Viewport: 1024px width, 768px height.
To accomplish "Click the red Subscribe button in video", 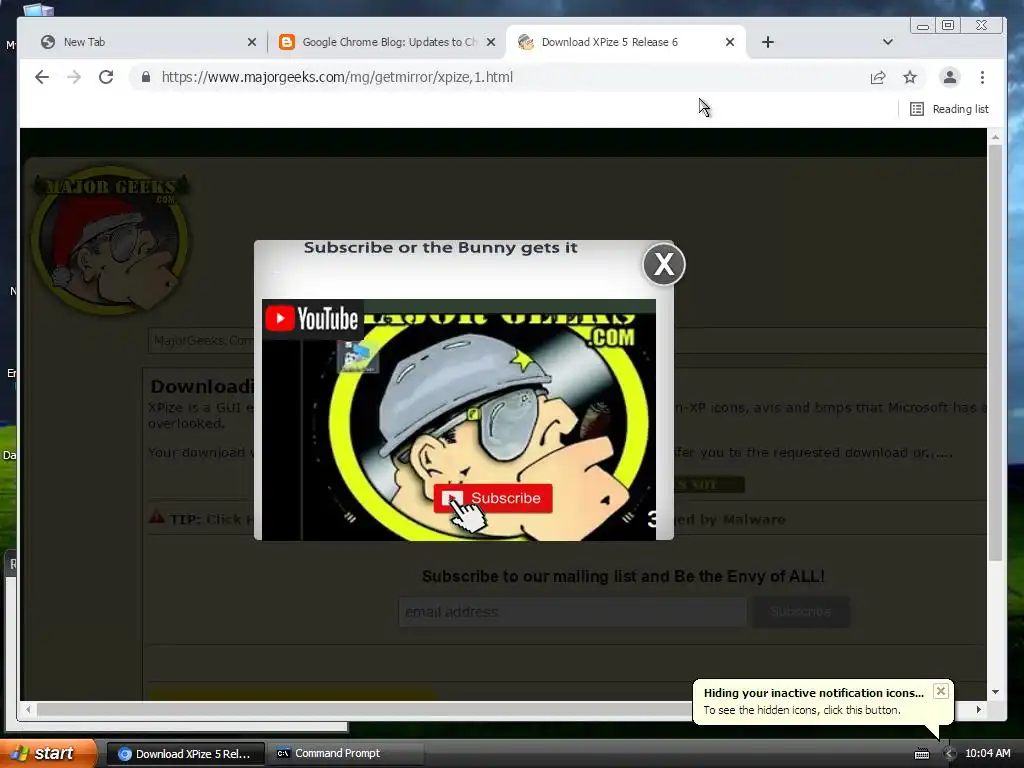I will (x=493, y=498).
